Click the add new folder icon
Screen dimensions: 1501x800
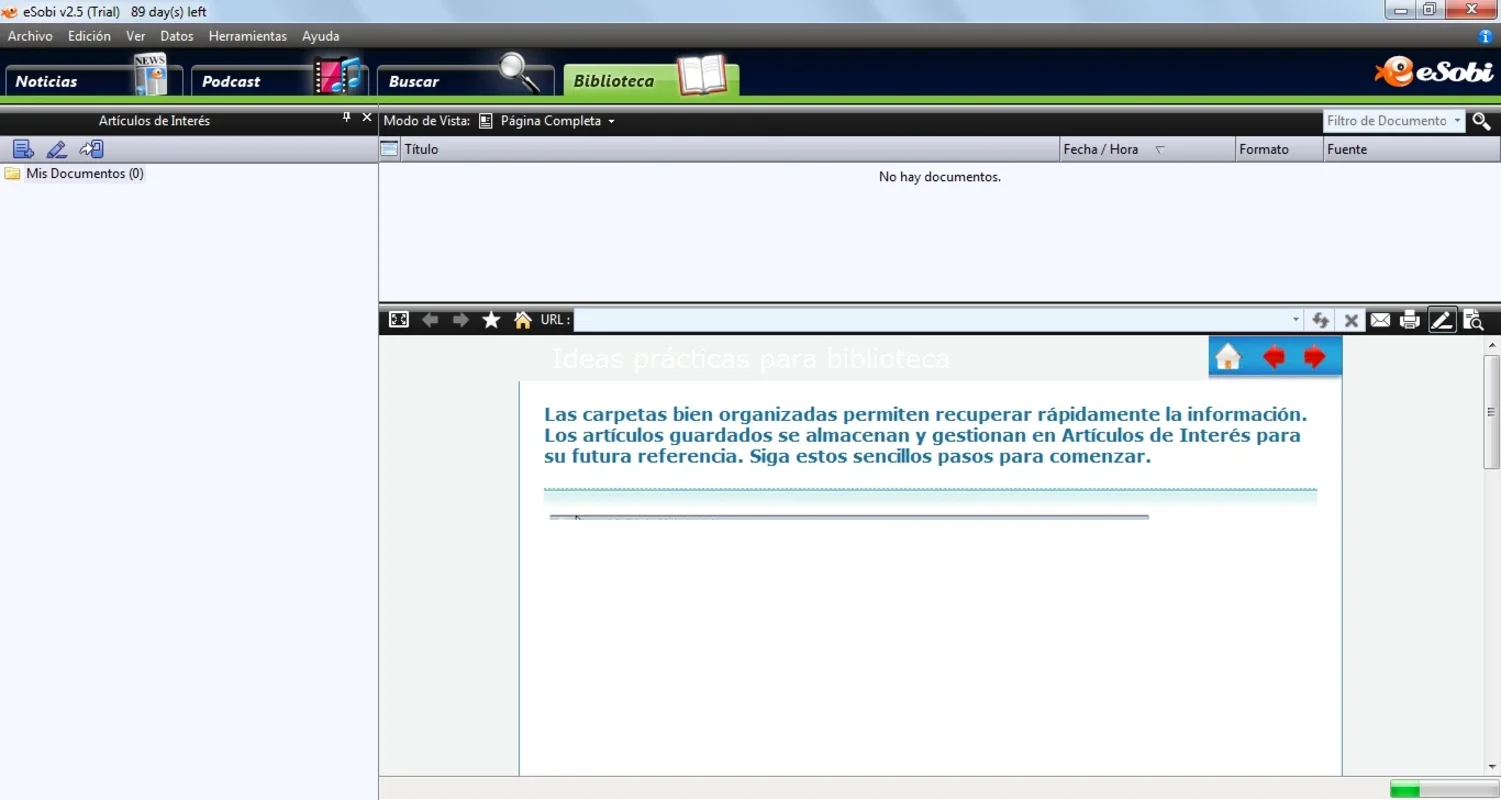tap(23, 150)
